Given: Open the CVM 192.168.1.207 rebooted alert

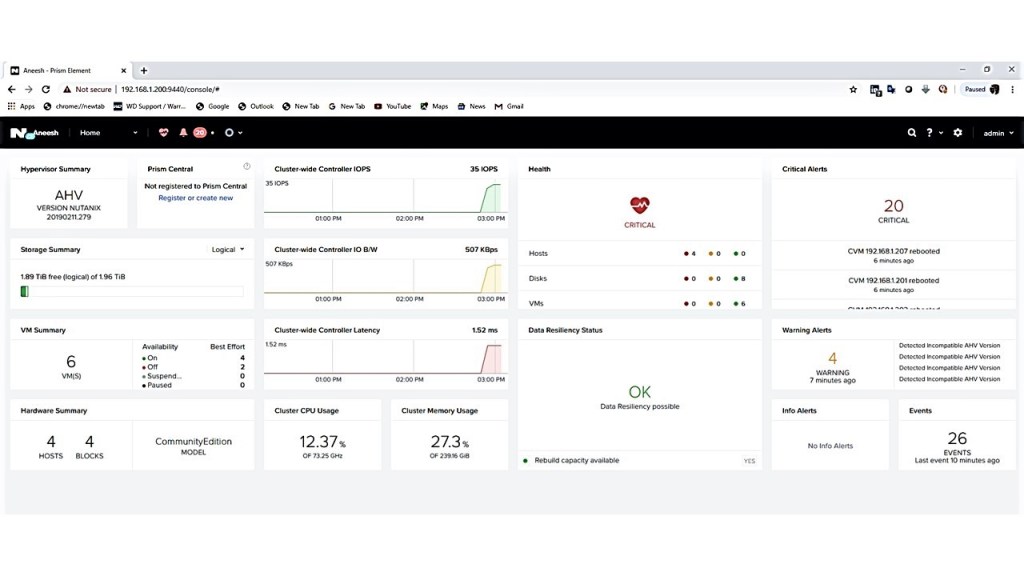Looking at the screenshot, I should point(893,252).
